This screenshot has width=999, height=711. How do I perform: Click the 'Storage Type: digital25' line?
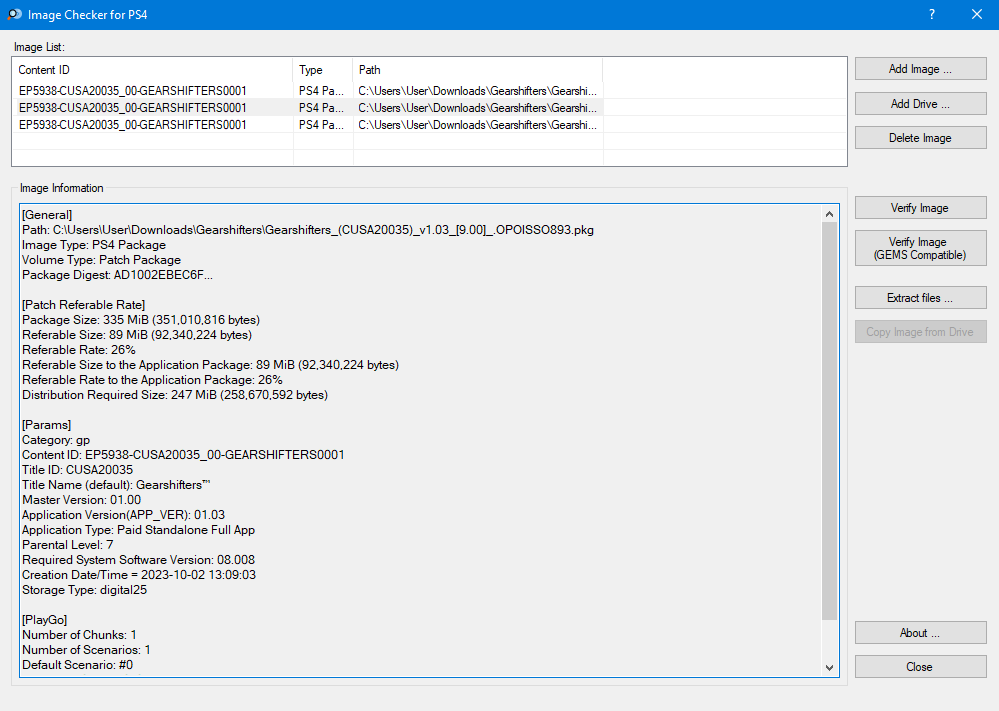pyautogui.click(x=85, y=590)
